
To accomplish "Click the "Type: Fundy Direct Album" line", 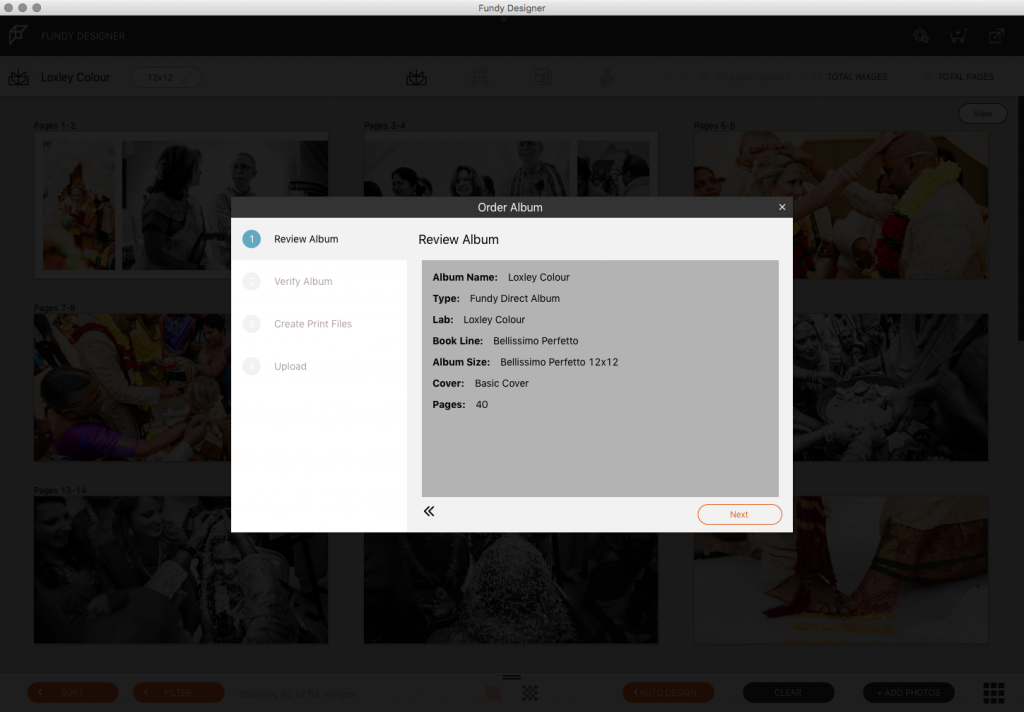I will click(496, 299).
